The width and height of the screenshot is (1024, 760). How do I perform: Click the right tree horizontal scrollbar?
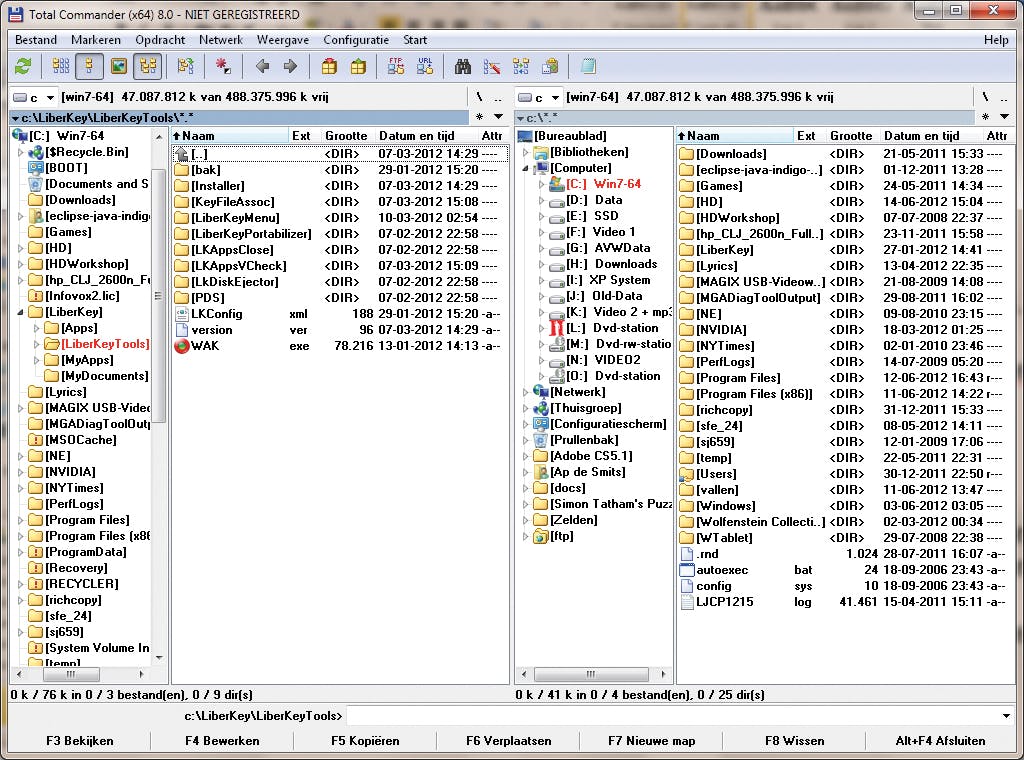click(593, 674)
